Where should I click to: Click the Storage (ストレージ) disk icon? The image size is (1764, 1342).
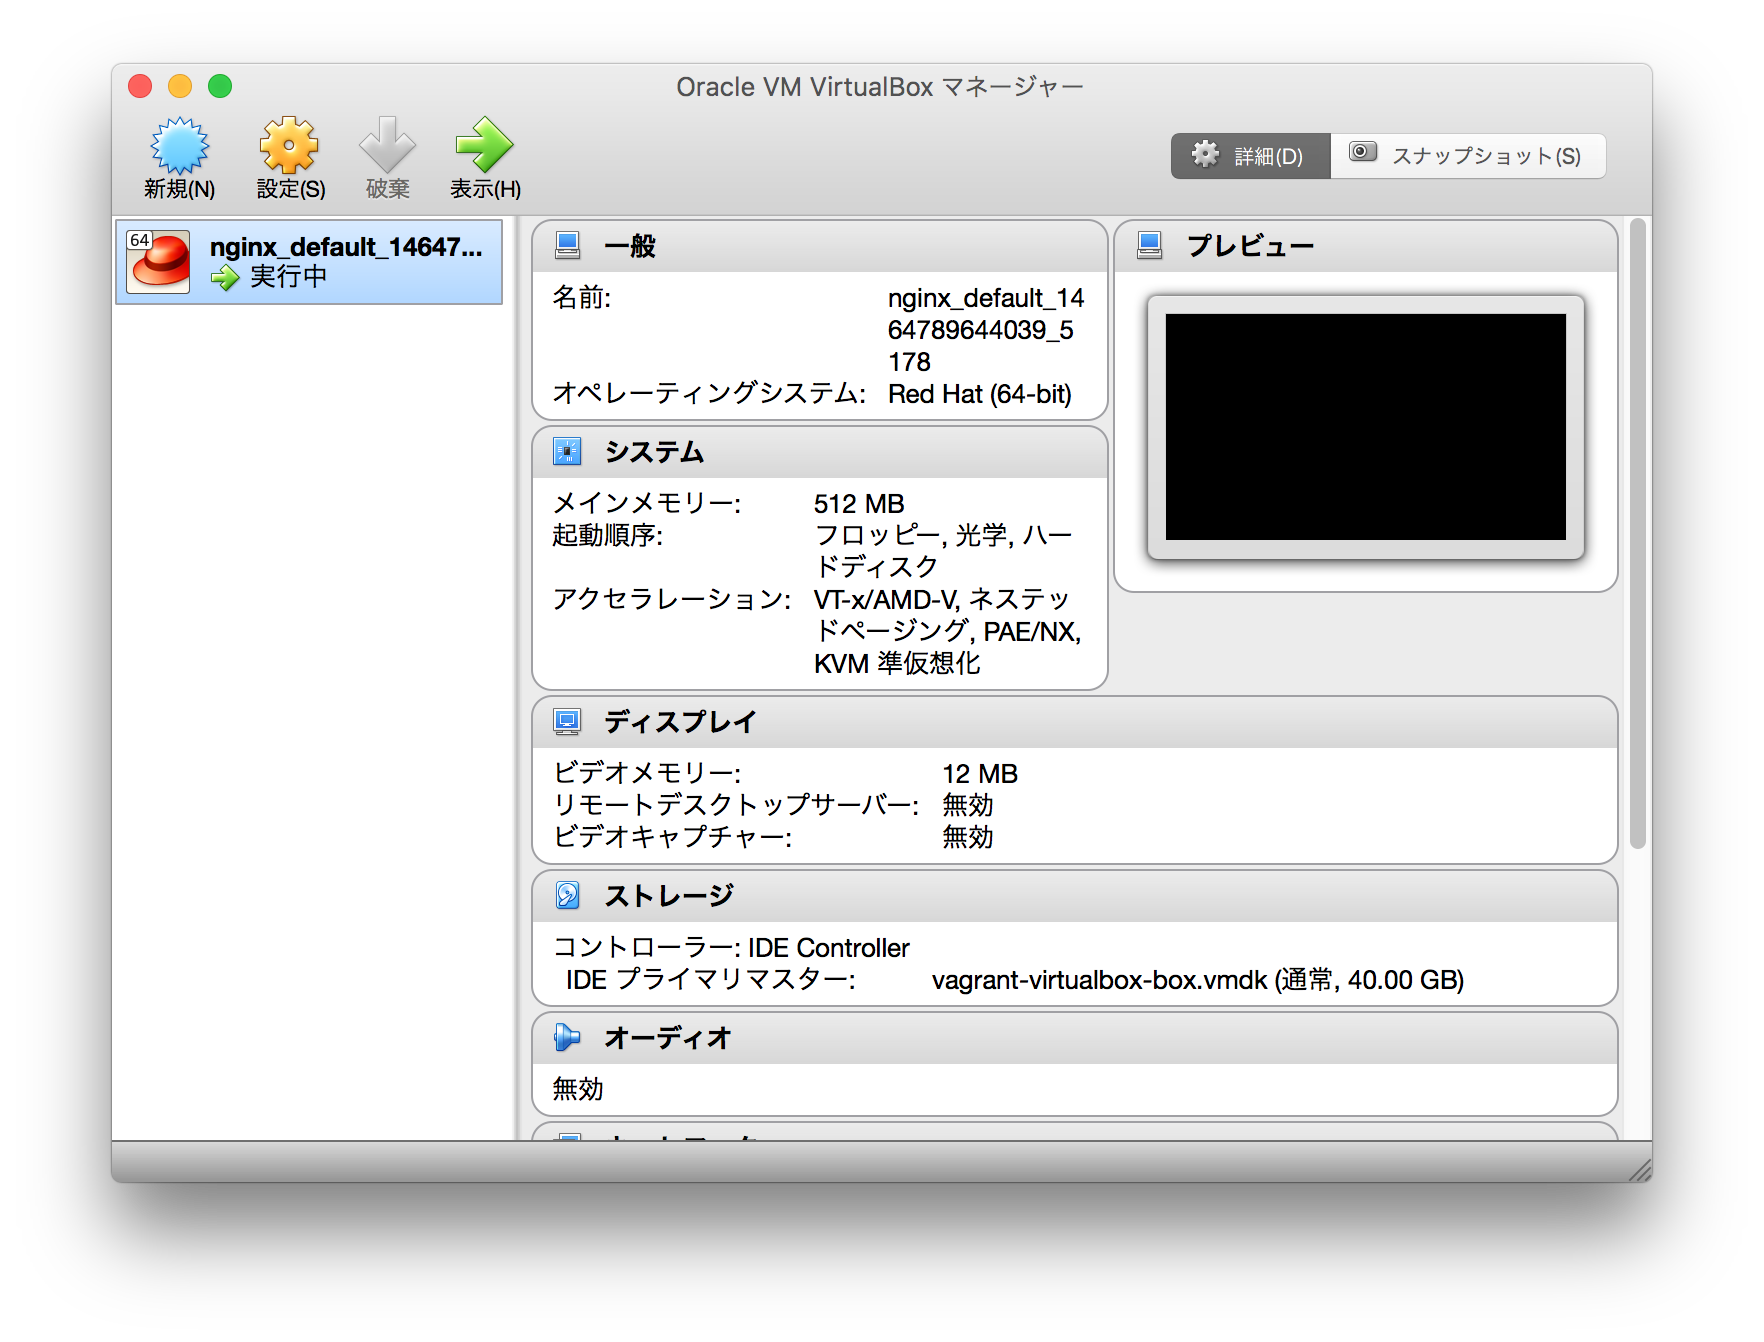click(568, 896)
